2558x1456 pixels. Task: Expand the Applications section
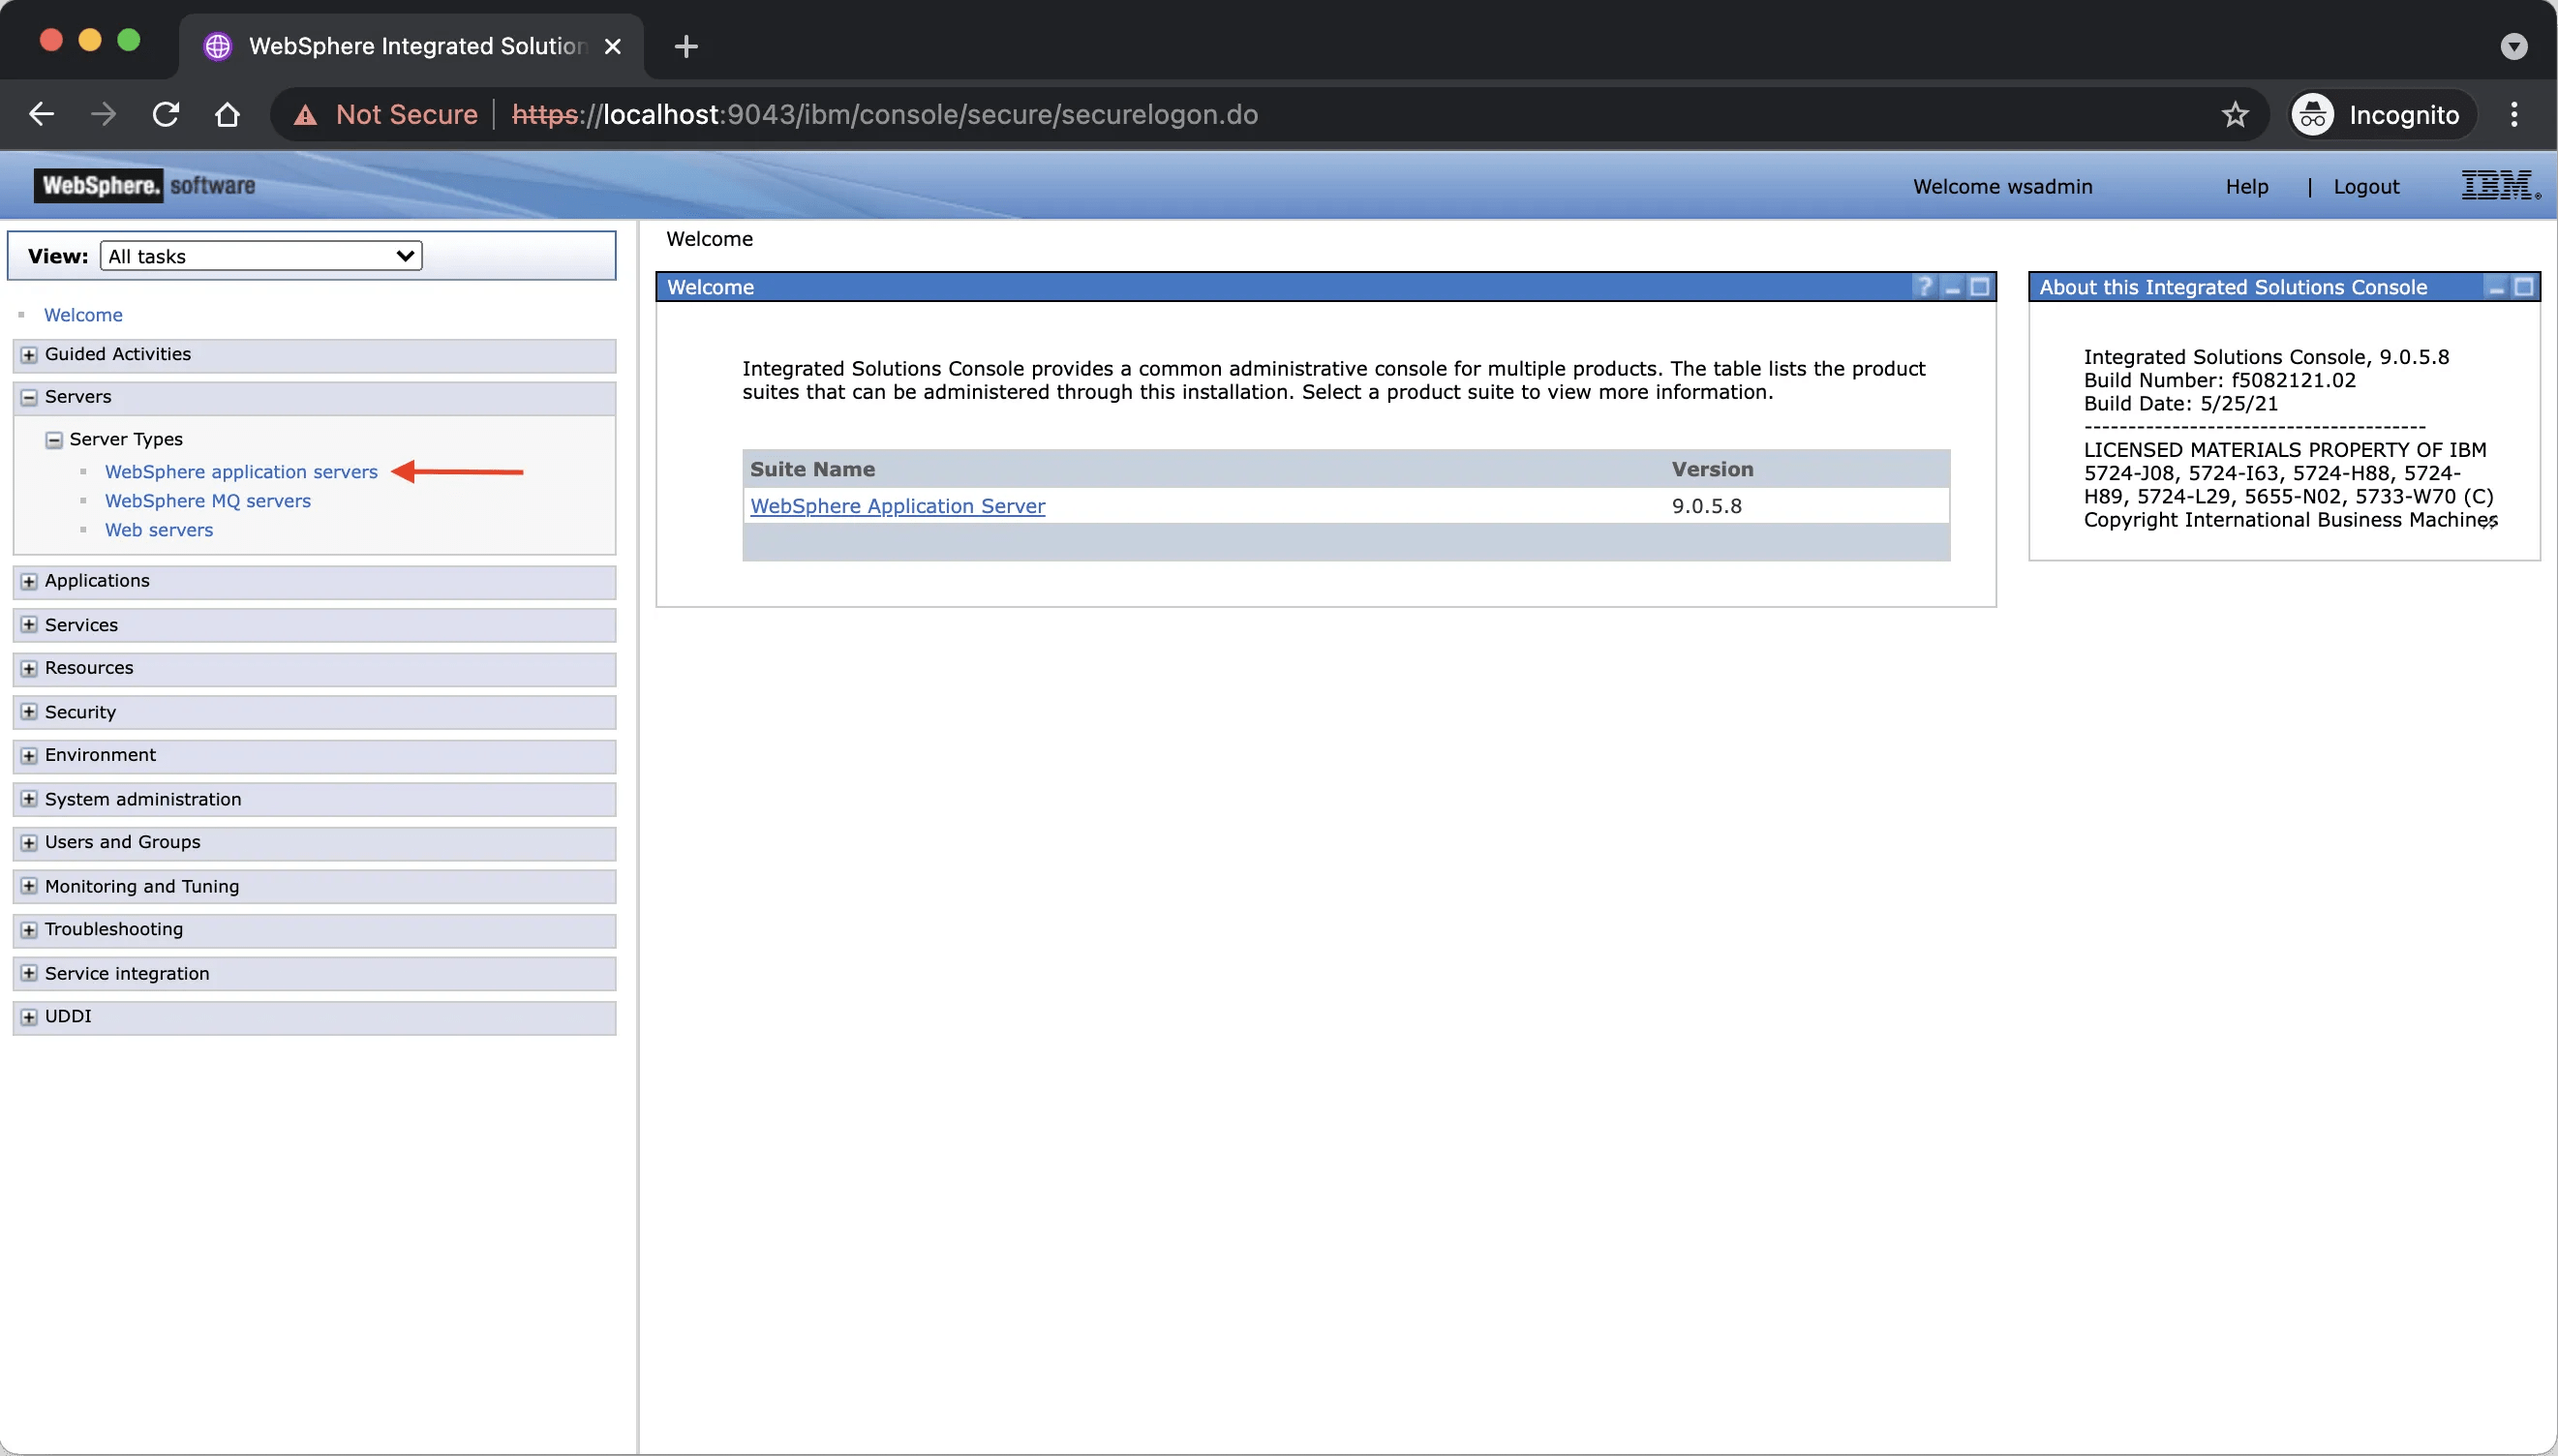(29, 581)
